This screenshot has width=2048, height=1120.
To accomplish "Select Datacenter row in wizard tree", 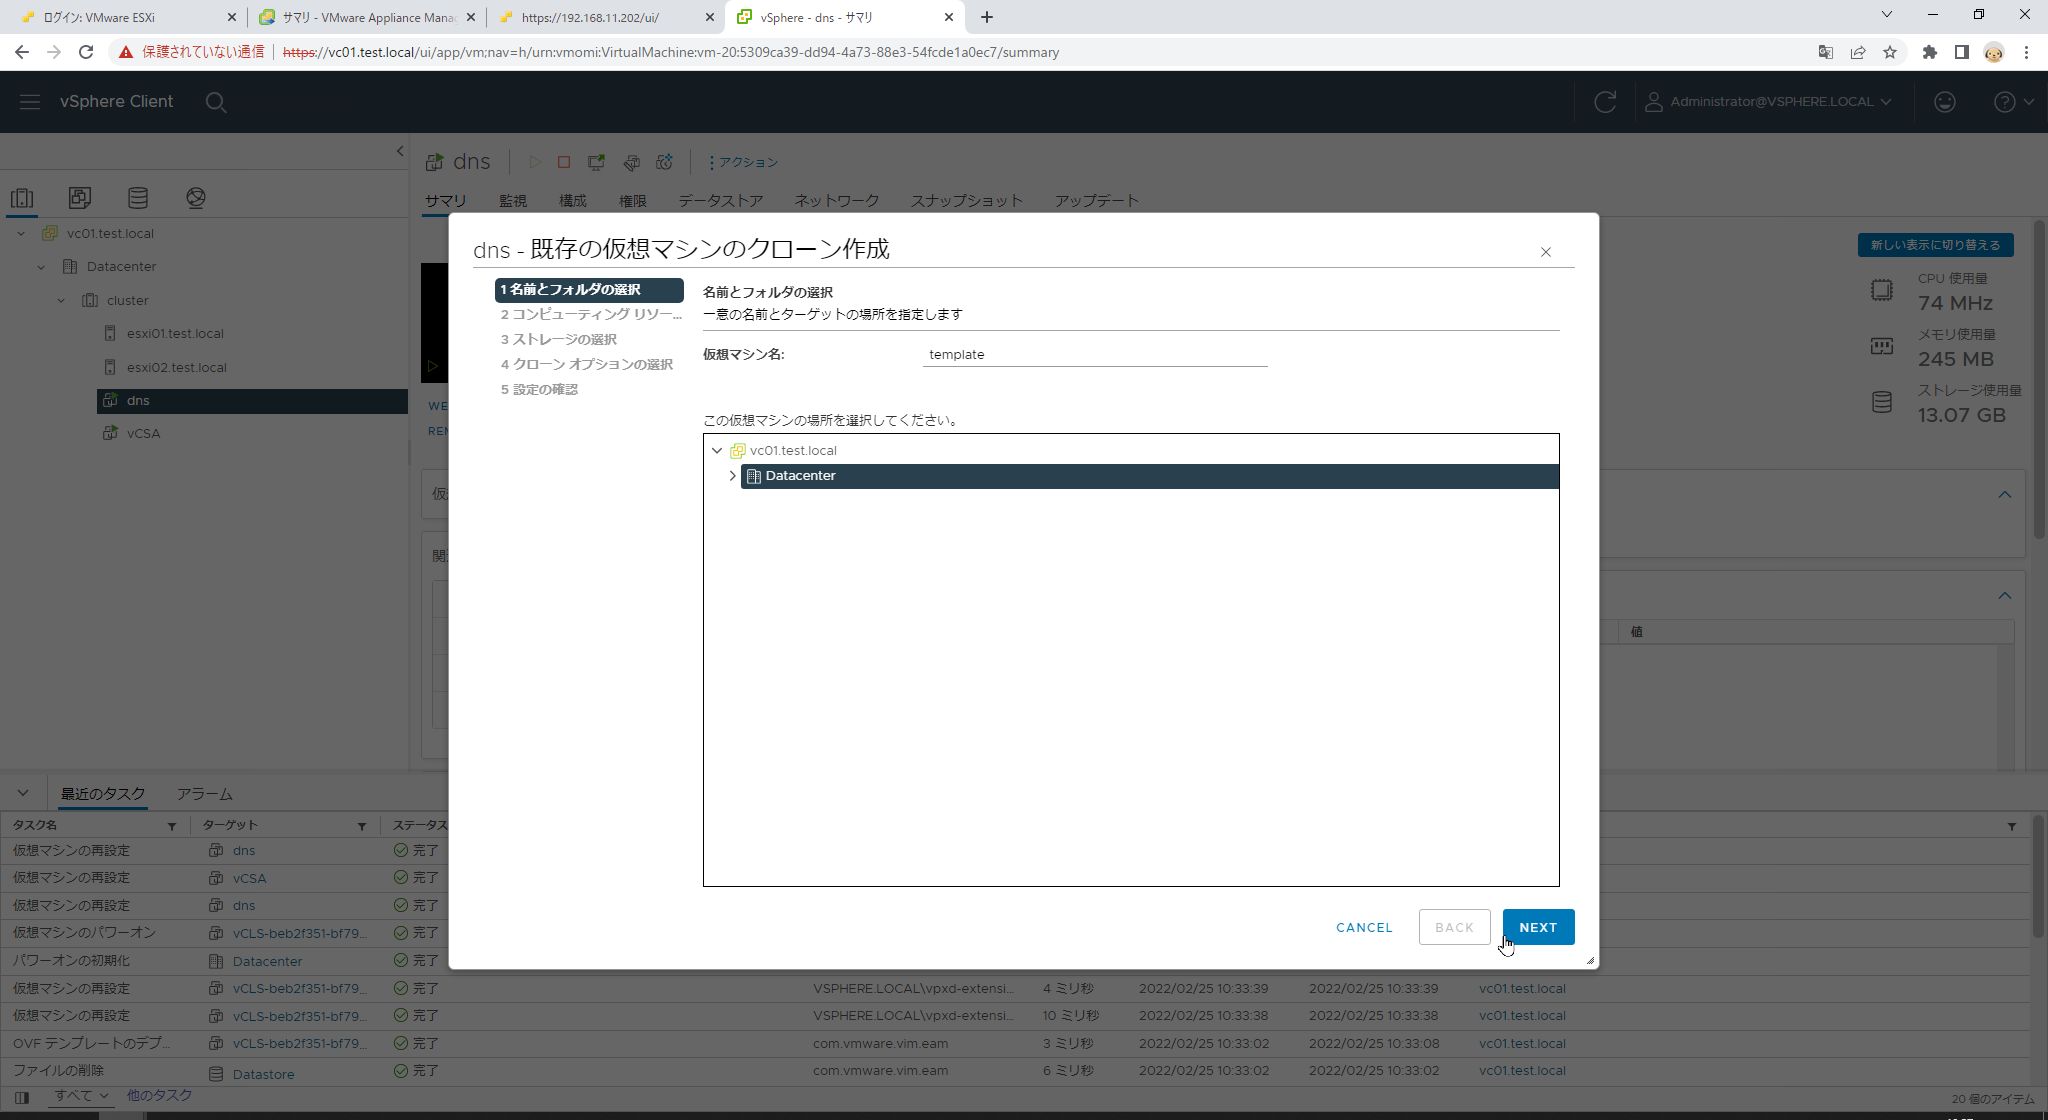I will coord(1150,476).
